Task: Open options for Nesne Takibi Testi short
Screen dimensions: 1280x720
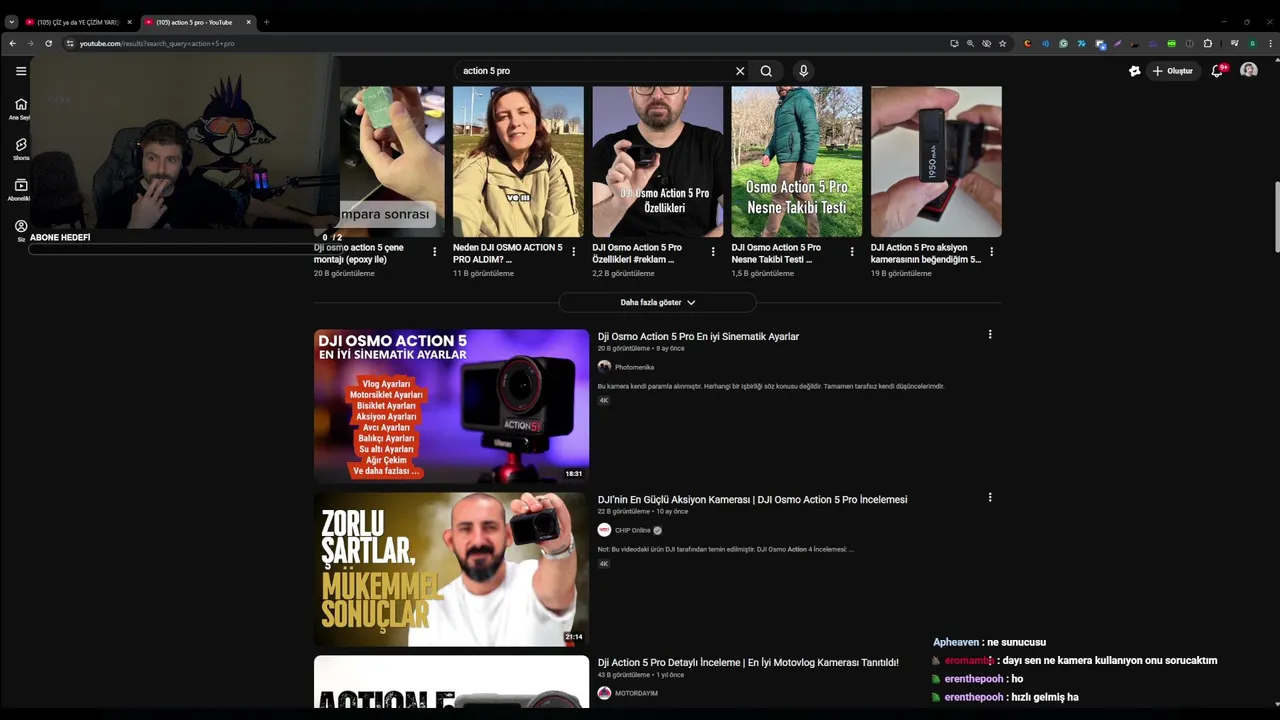Action: 852,252
